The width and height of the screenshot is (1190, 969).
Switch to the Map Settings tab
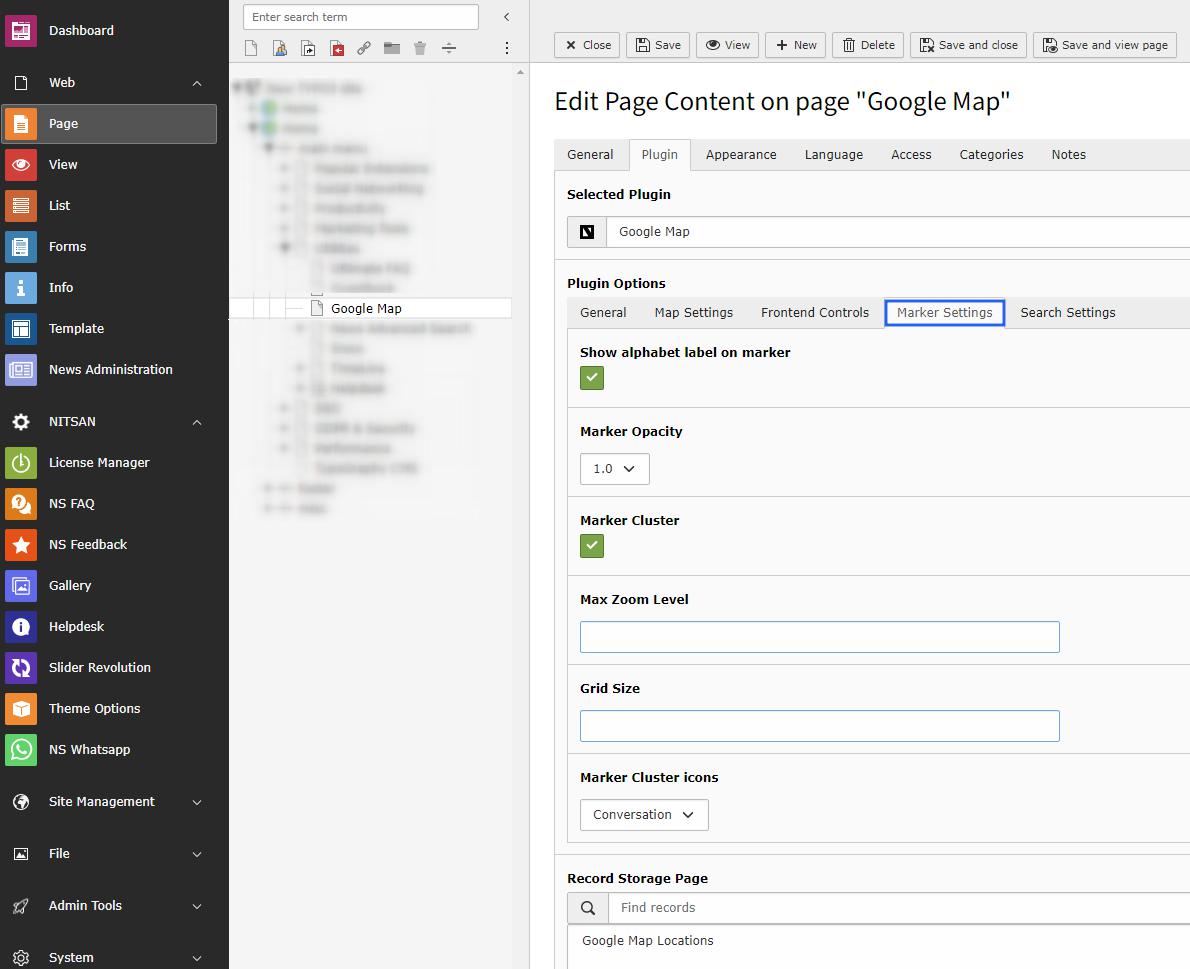click(x=694, y=313)
